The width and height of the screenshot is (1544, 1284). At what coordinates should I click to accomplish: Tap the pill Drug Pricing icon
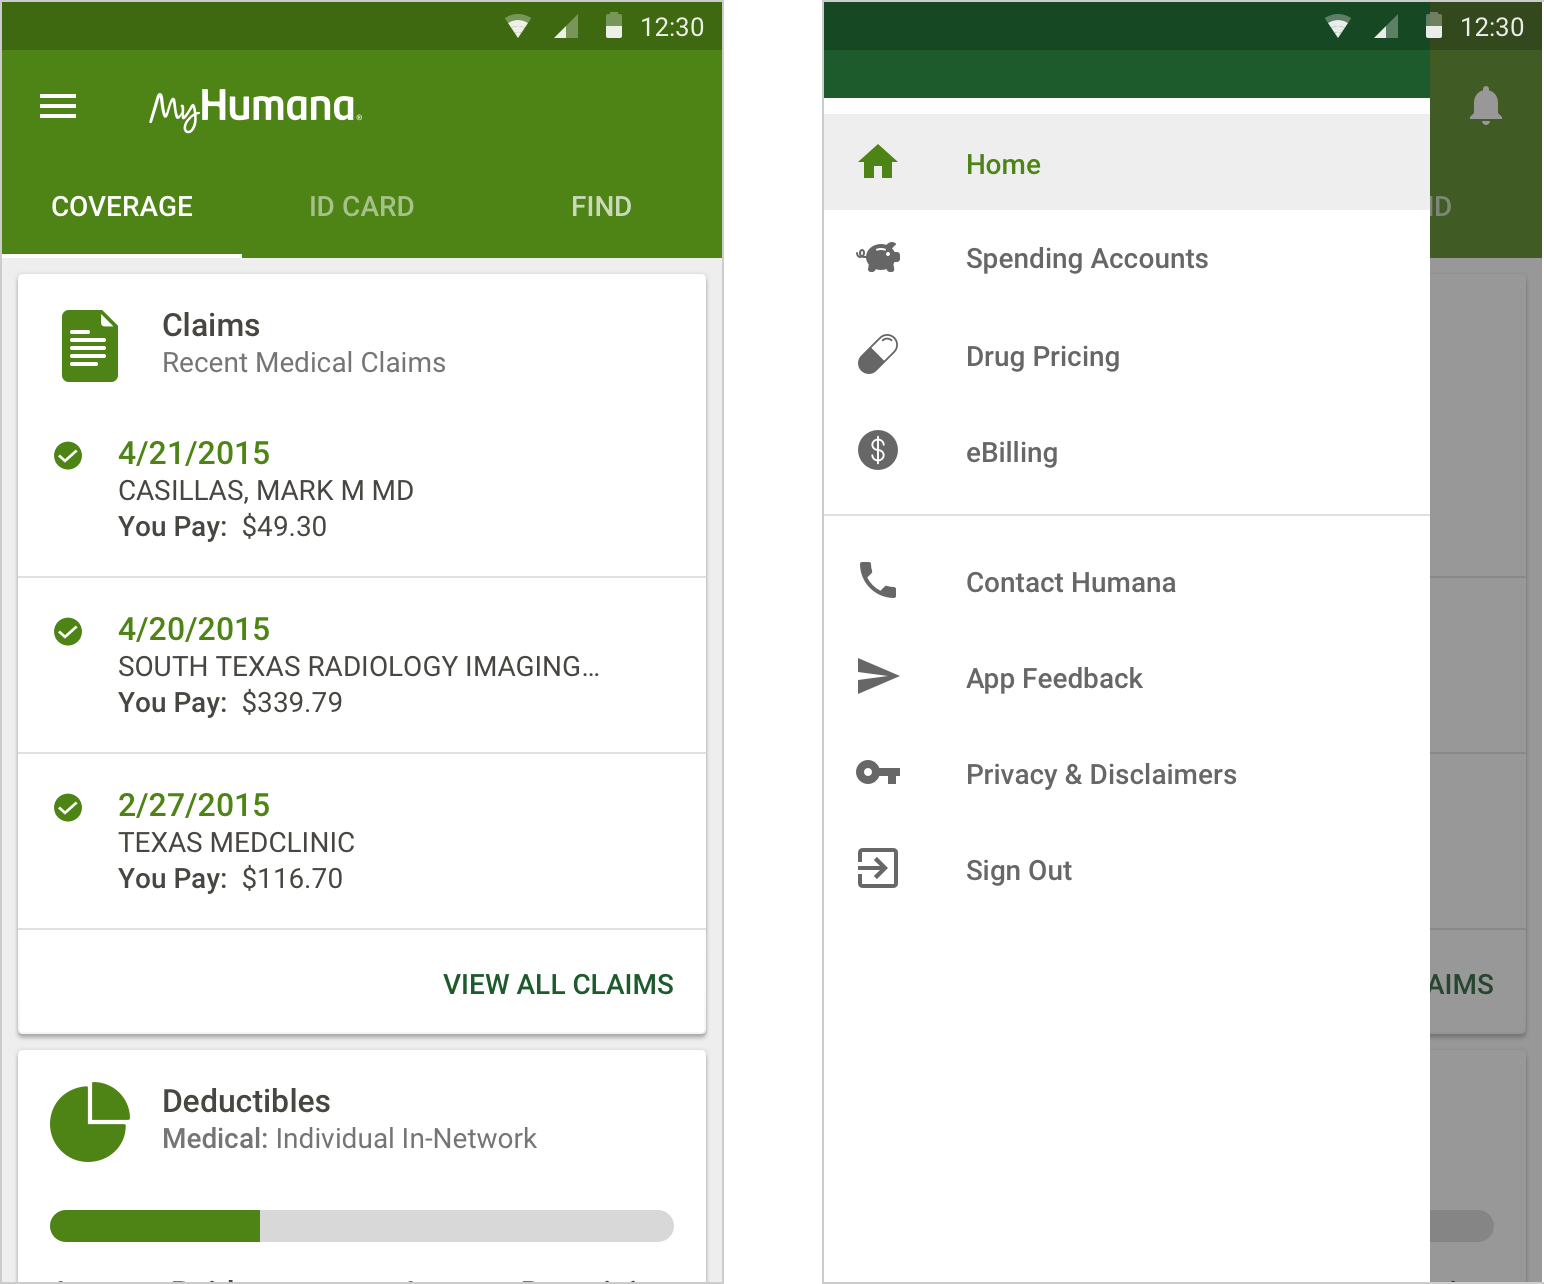(x=878, y=354)
